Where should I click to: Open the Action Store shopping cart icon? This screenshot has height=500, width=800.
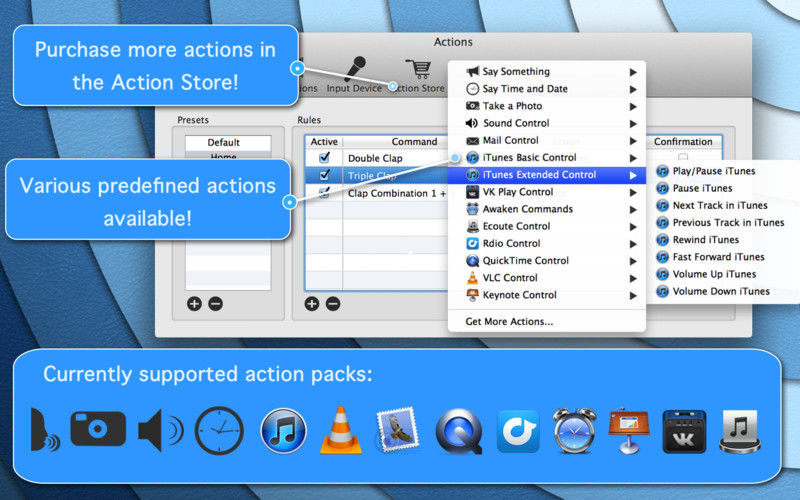419,69
